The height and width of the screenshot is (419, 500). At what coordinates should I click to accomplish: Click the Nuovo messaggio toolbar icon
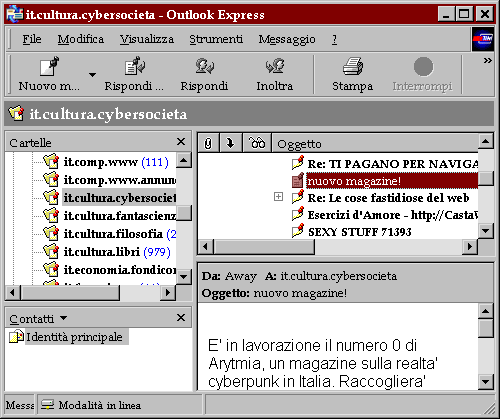pos(49,67)
